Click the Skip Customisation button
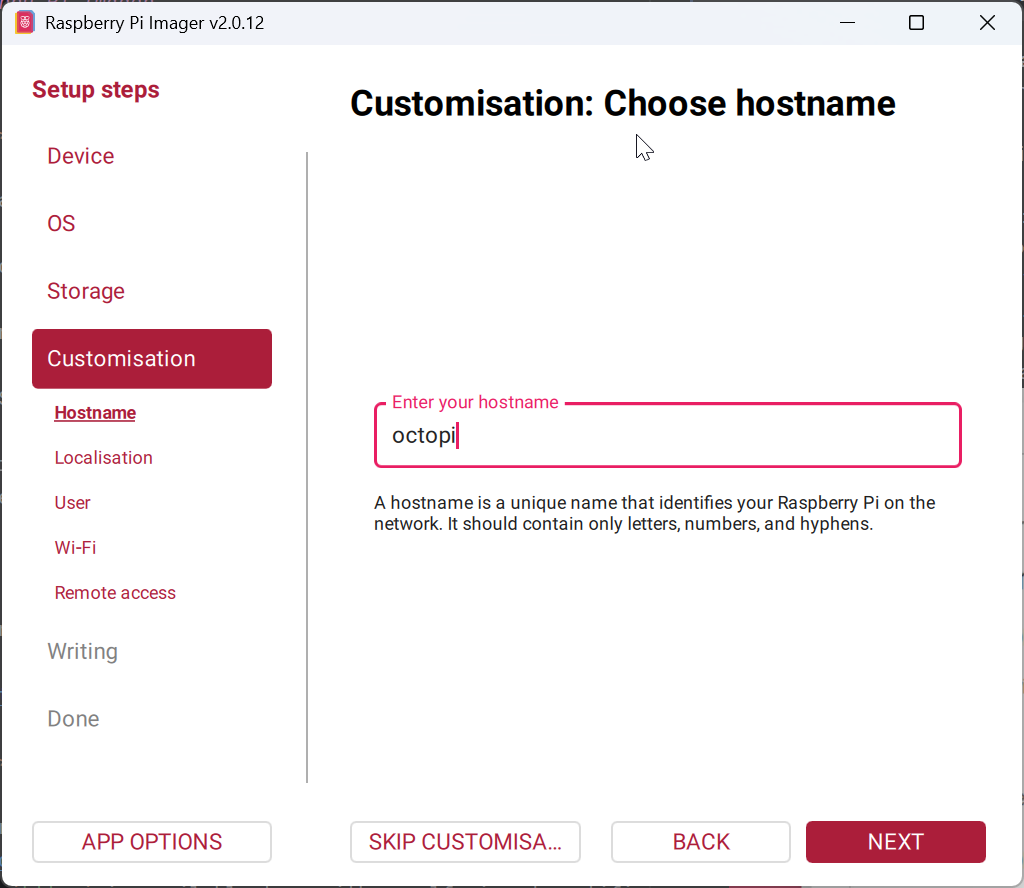 [465, 842]
